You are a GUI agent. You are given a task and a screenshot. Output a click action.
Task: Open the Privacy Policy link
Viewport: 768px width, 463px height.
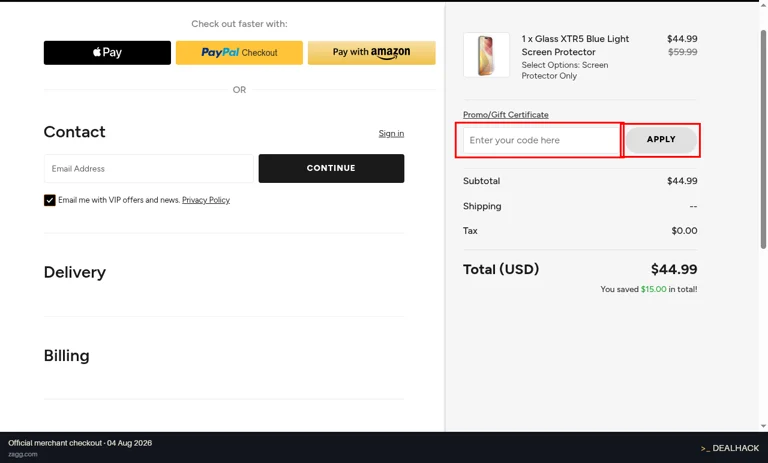click(206, 200)
